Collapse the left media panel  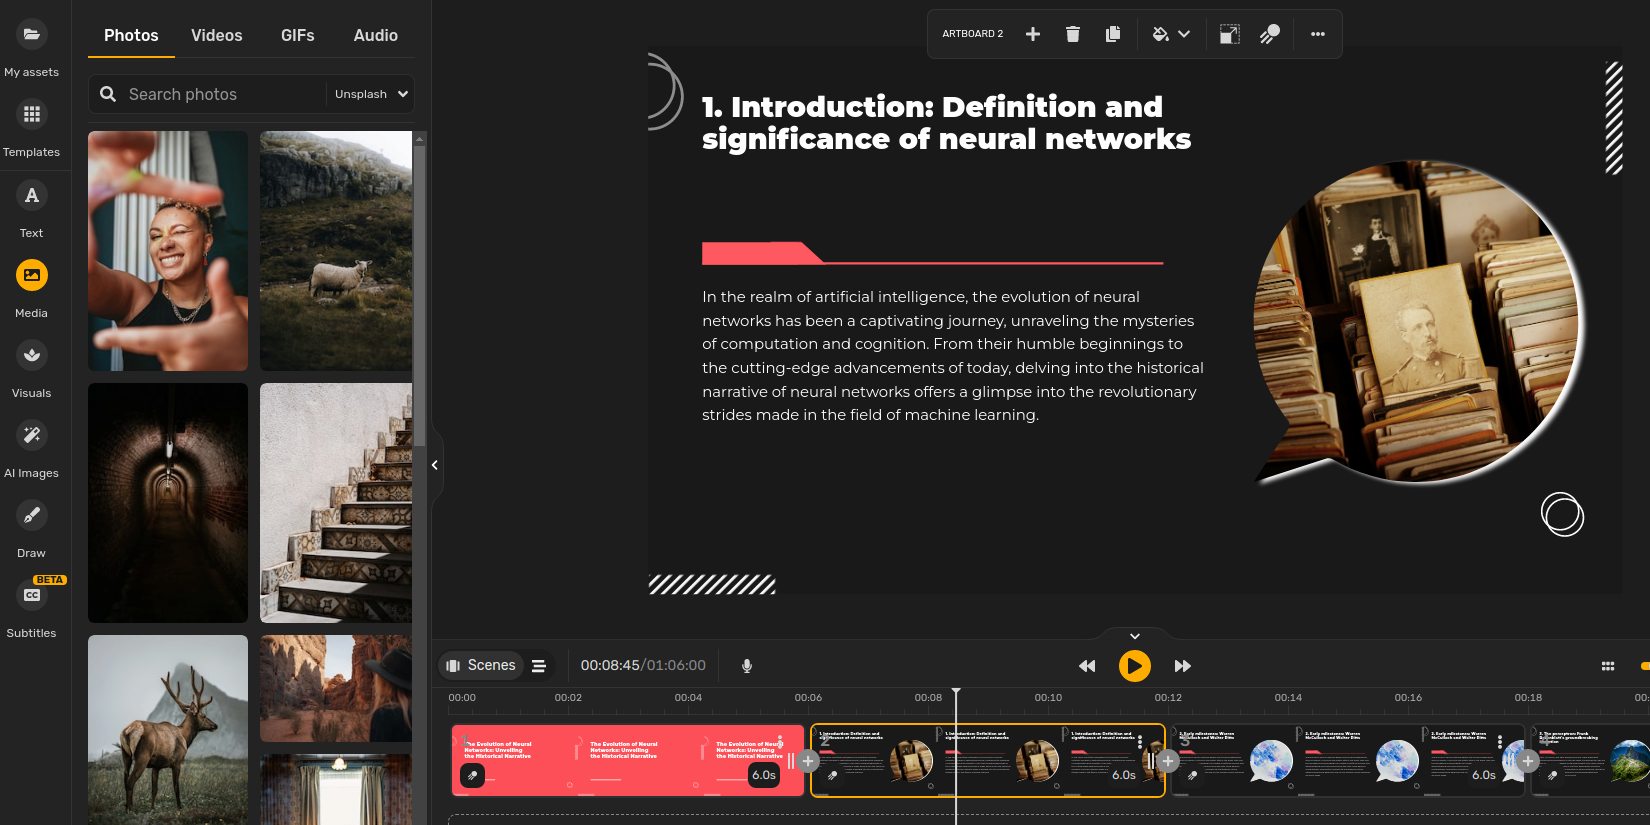click(x=435, y=465)
